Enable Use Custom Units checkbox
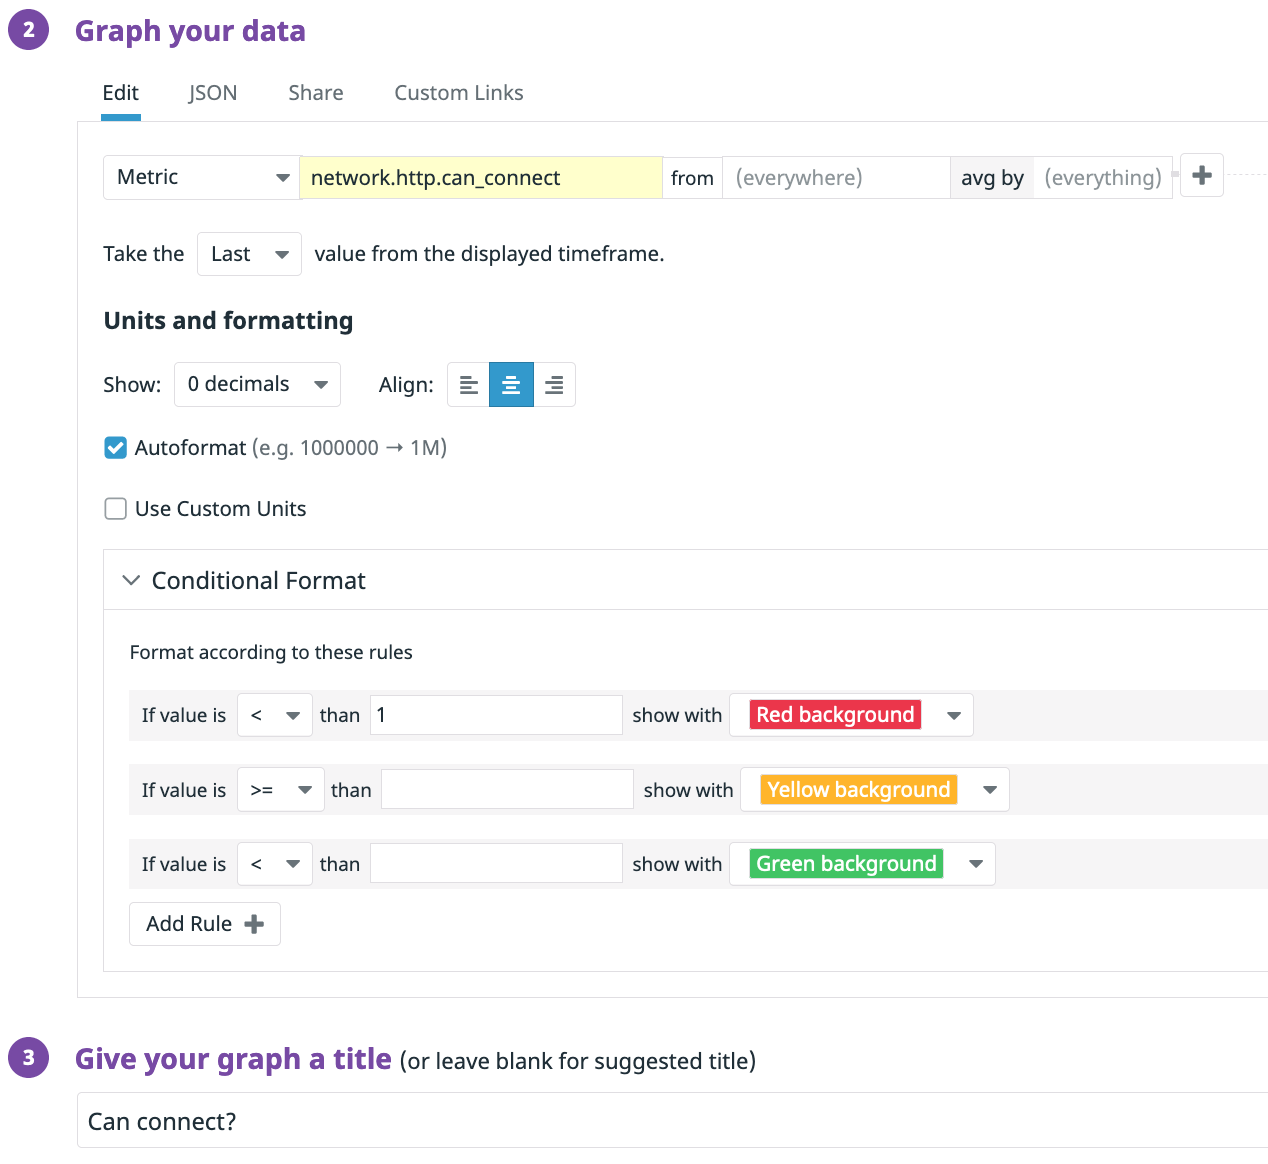This screenshot has width=1268, height=1164. click(116, 509)
